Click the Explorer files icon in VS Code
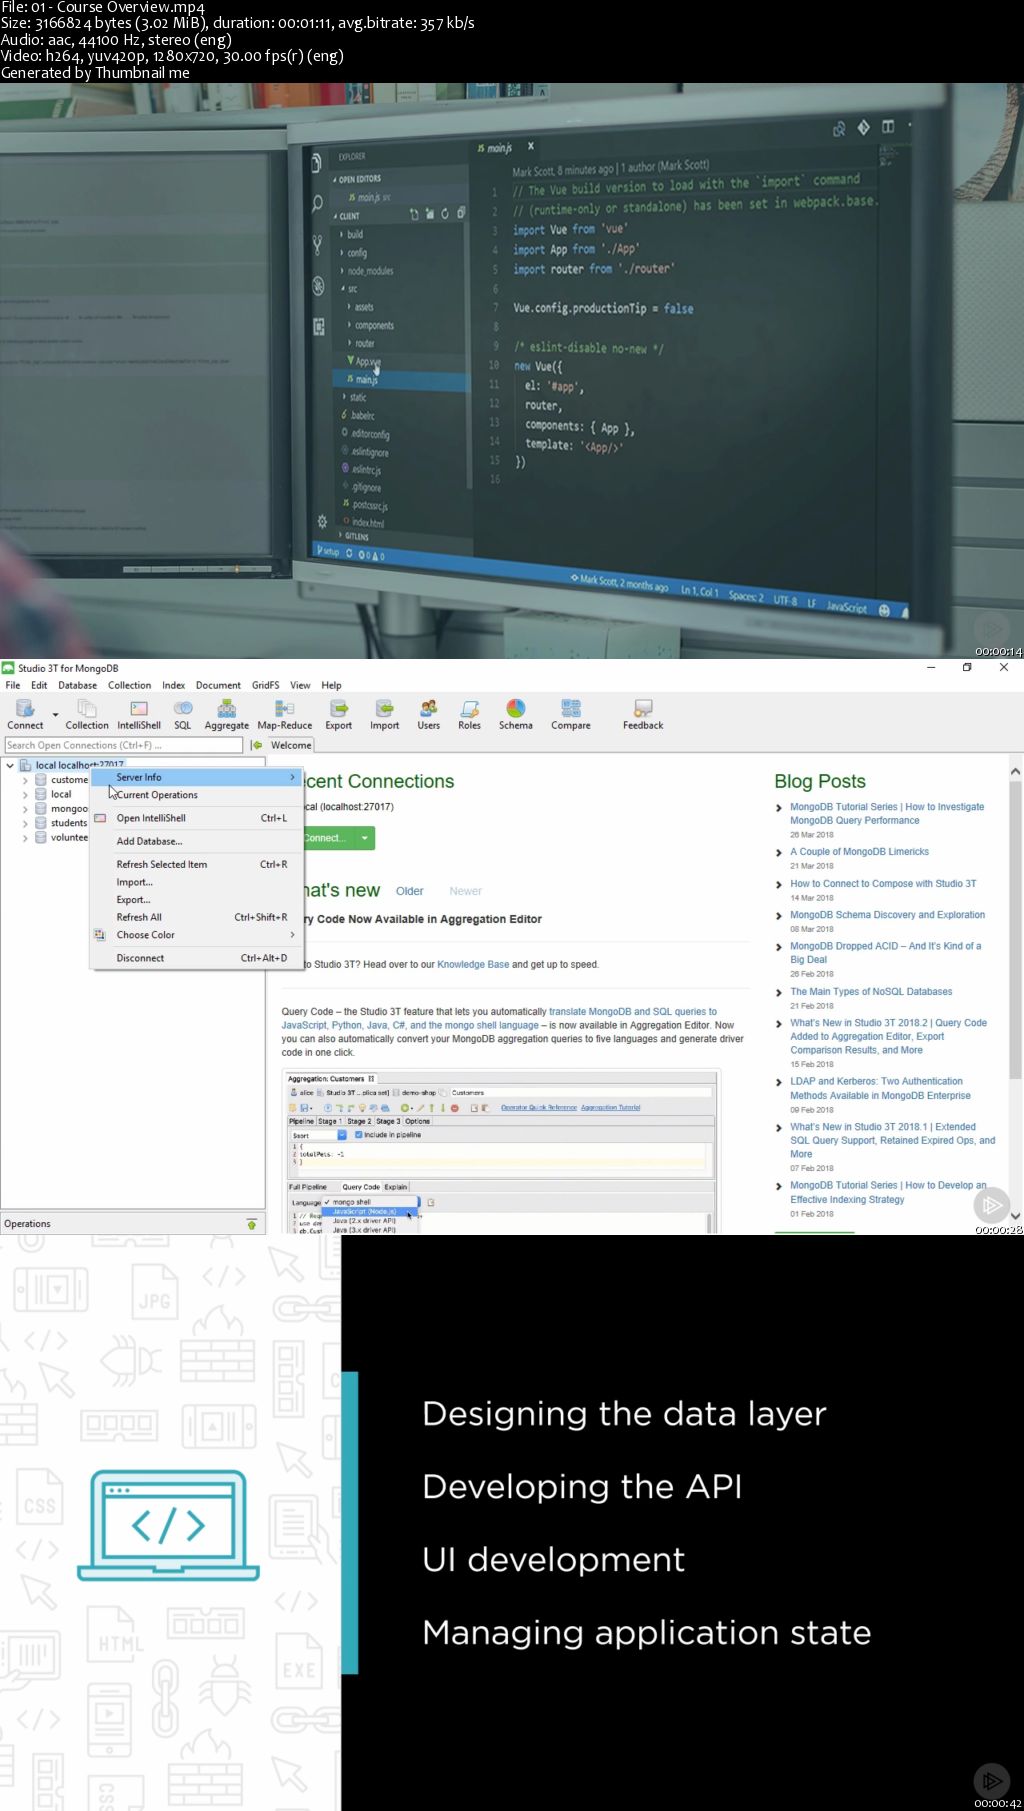 point(316,163)
